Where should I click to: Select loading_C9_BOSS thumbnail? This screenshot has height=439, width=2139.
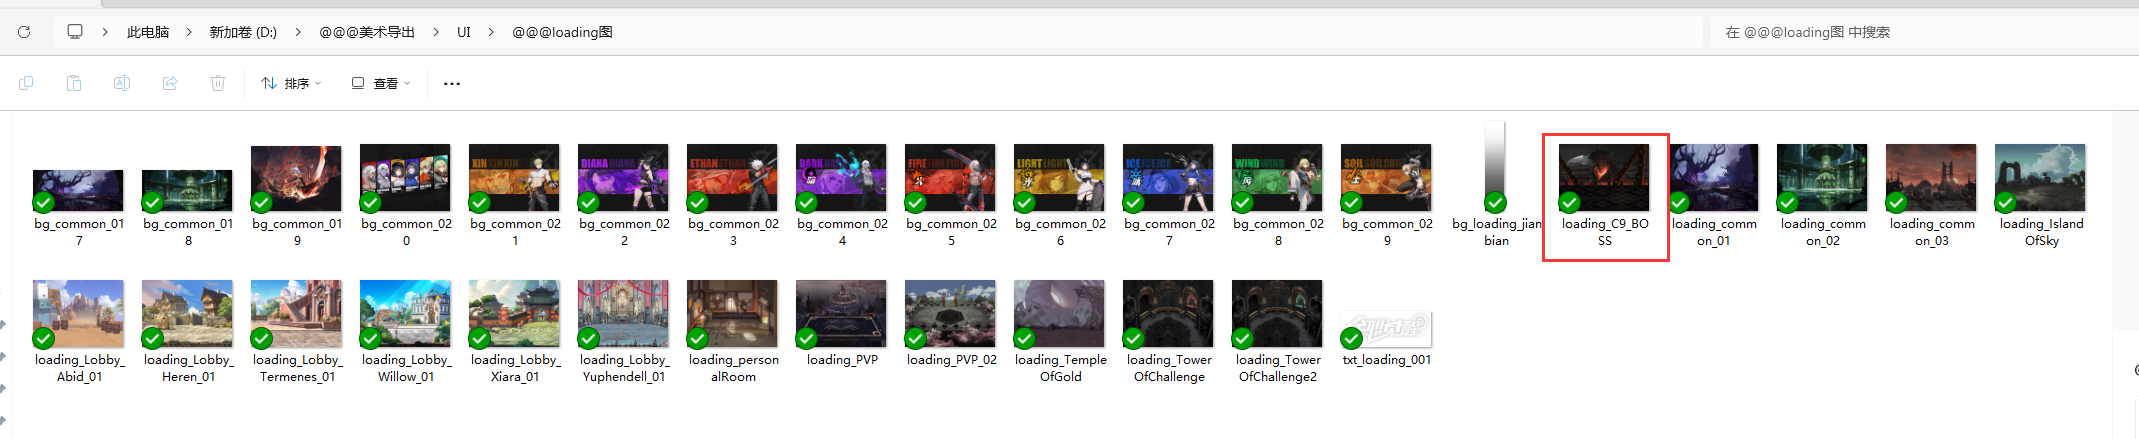[1604, 178]
